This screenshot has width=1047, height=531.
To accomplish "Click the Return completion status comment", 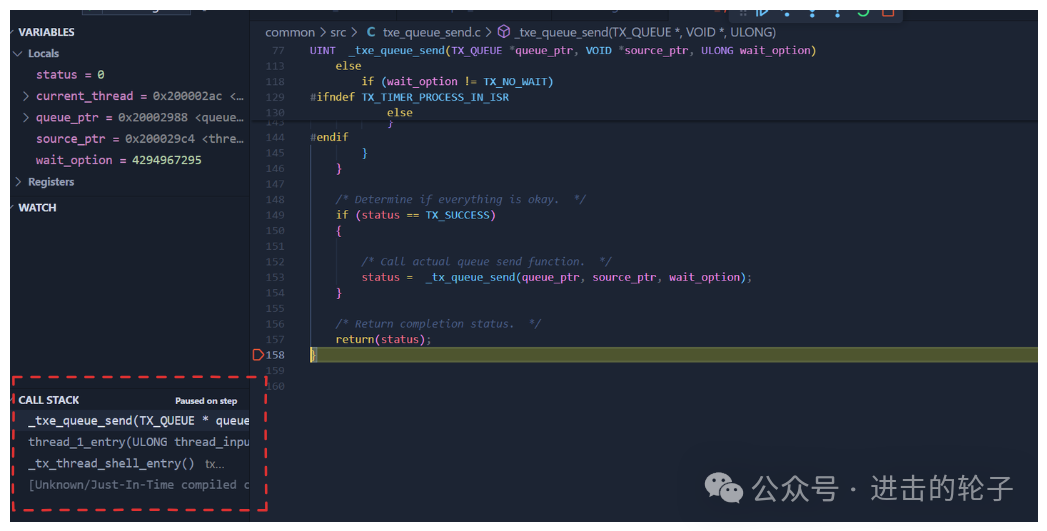I will (x=438, y=324).
